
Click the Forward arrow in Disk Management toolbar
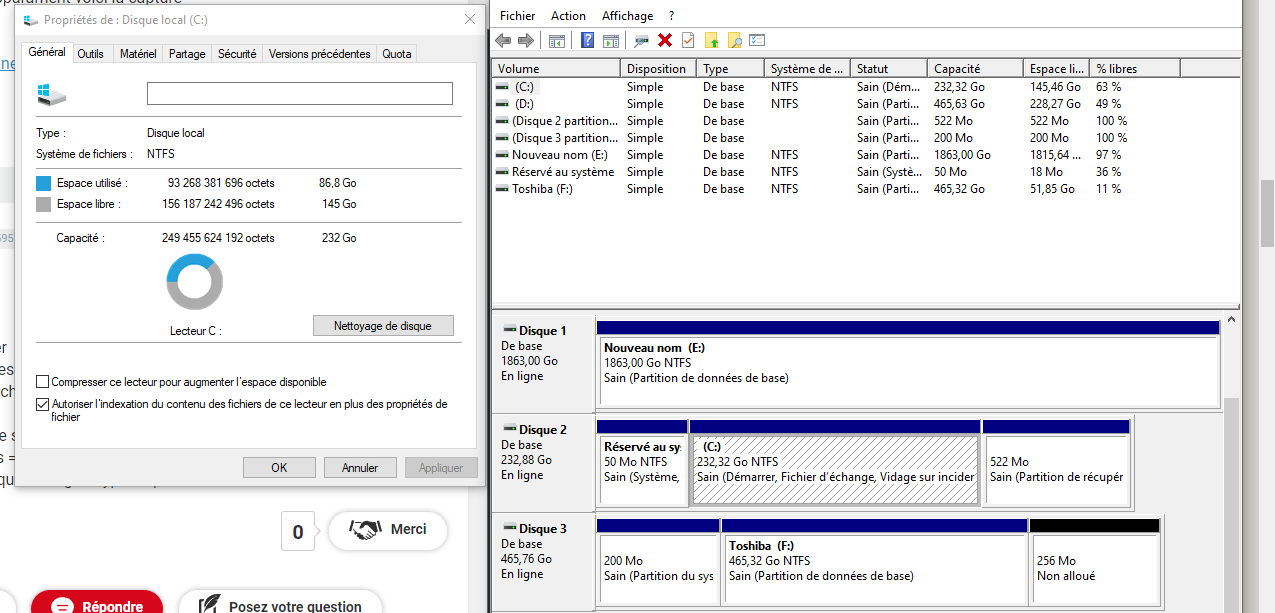[525, 40]
